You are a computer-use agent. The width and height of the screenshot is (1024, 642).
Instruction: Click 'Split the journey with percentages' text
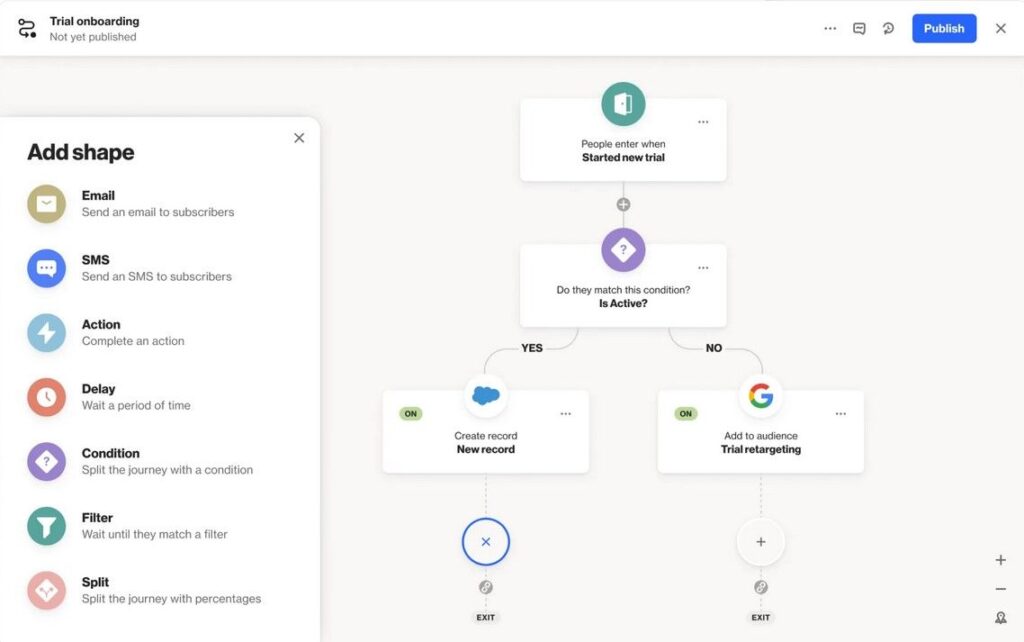click(x=171, y=599)
